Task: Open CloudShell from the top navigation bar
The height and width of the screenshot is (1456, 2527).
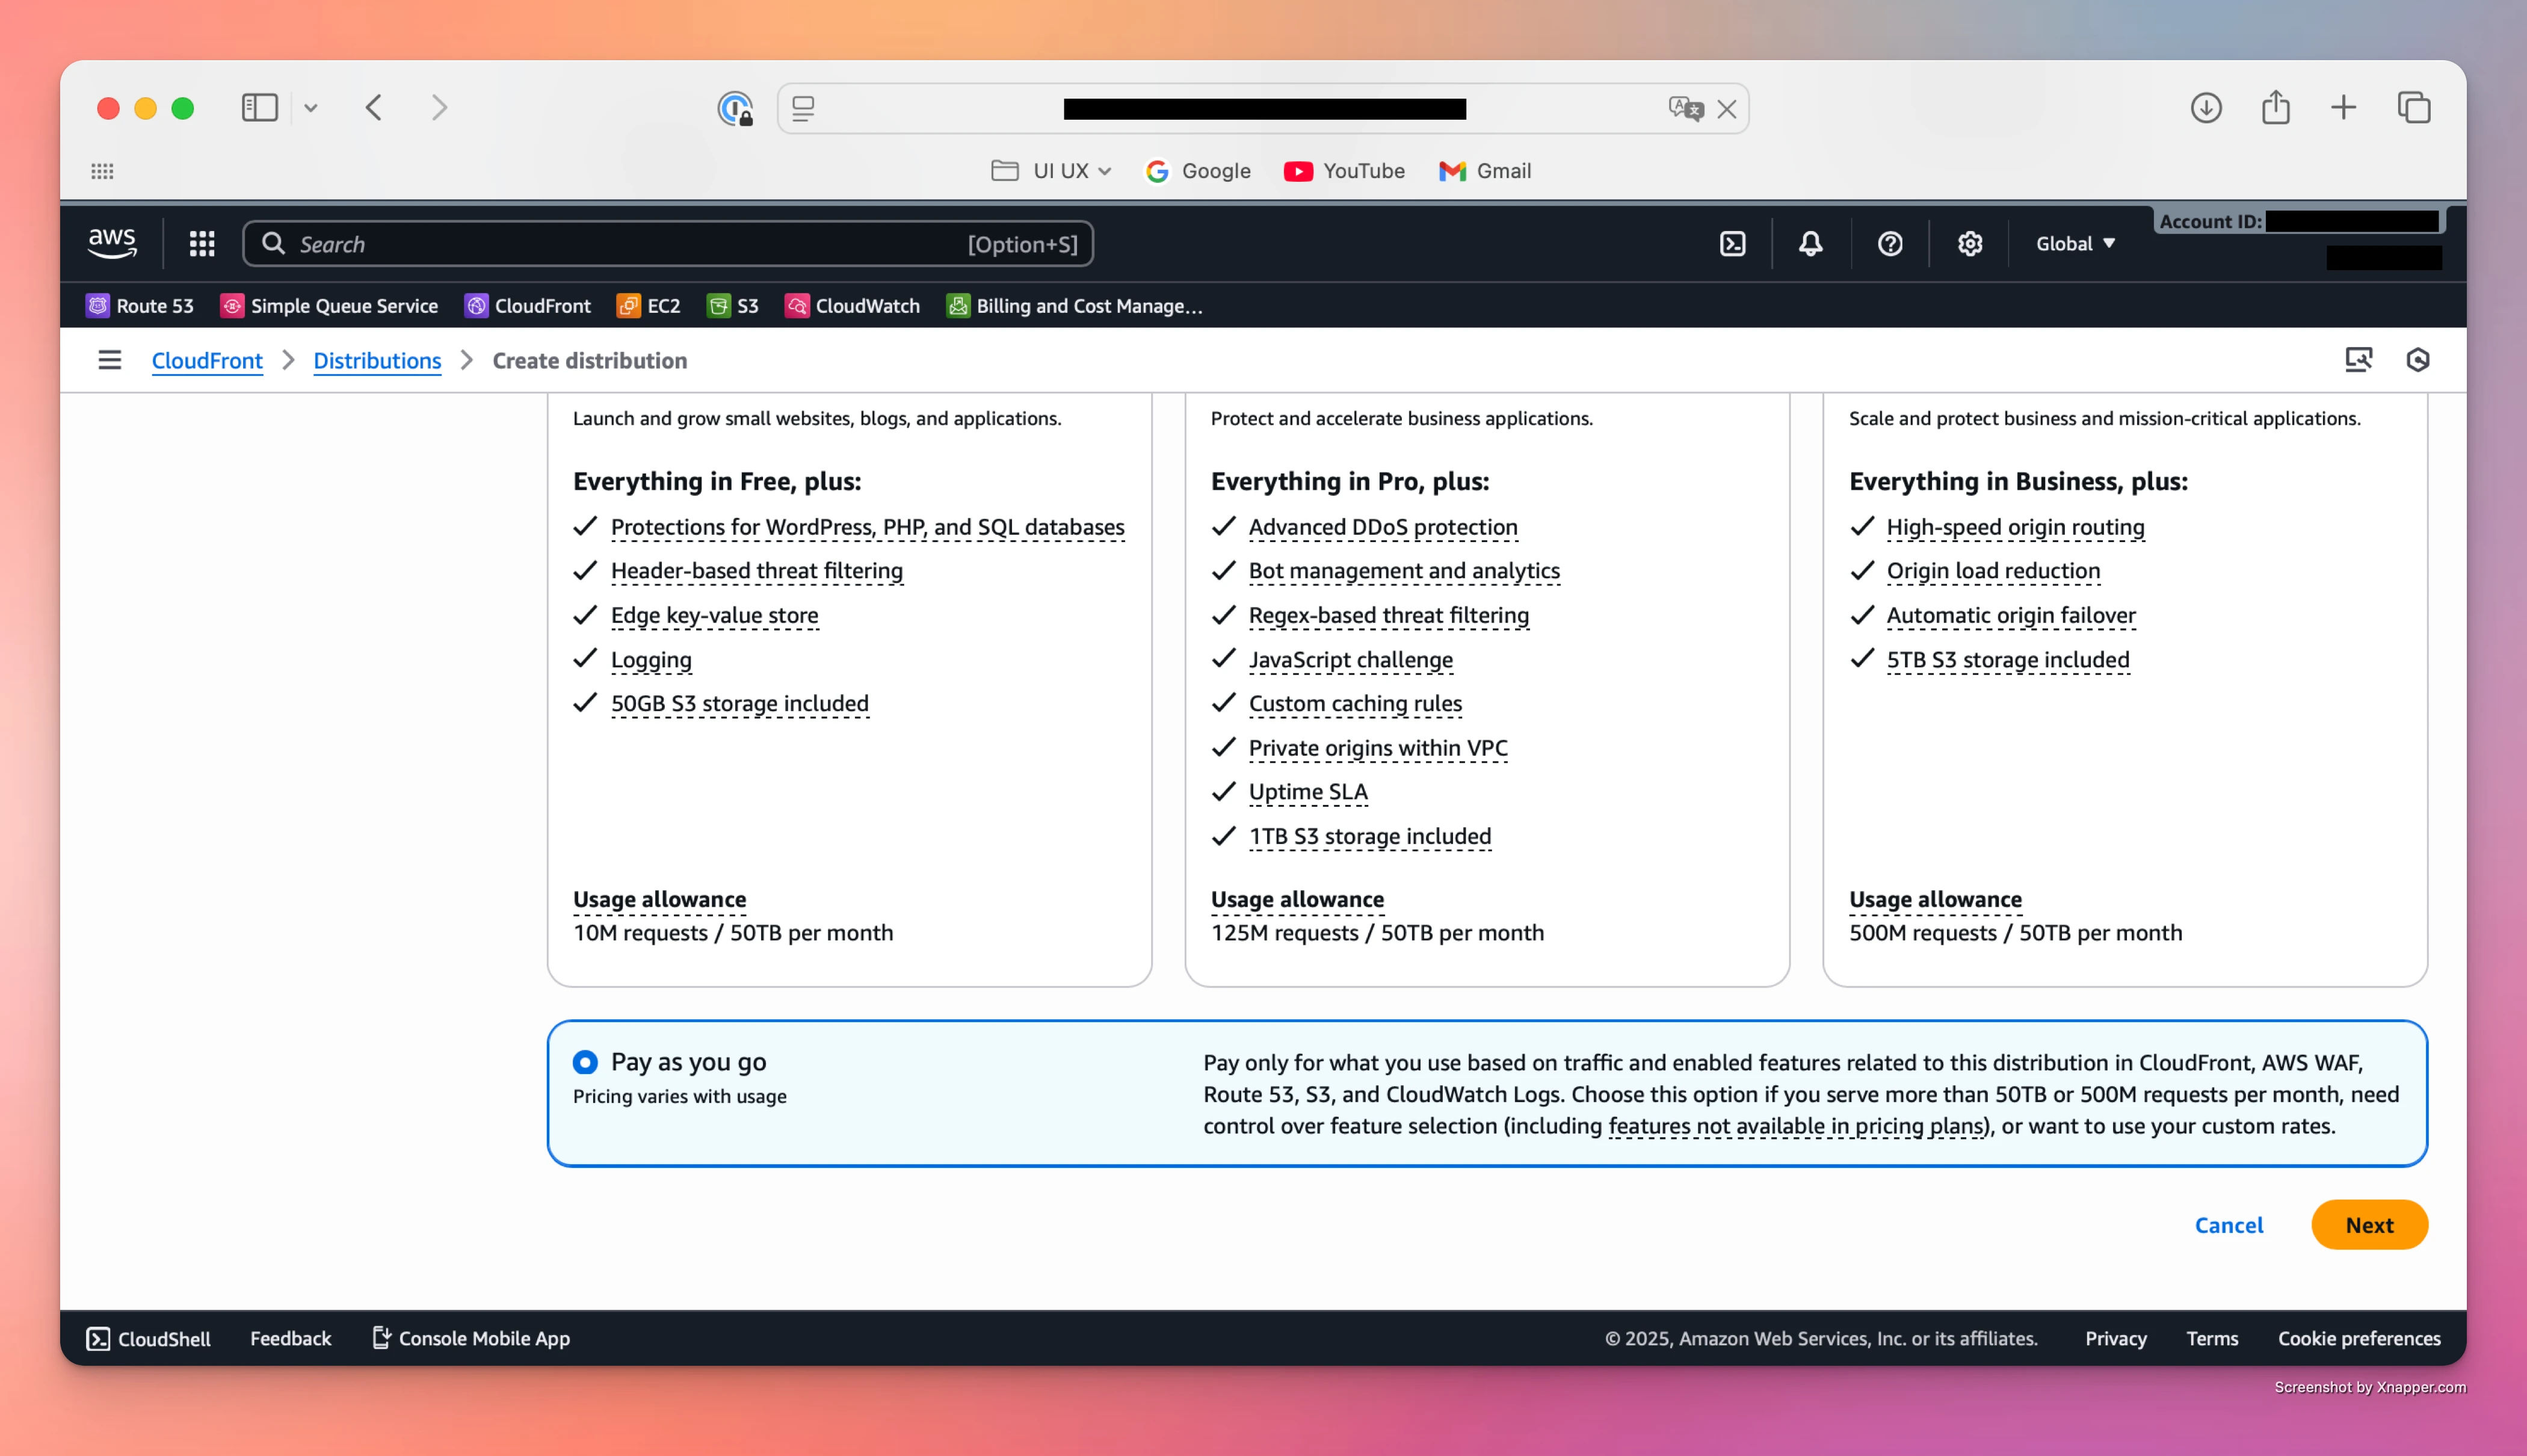Action: [1732, 244]
